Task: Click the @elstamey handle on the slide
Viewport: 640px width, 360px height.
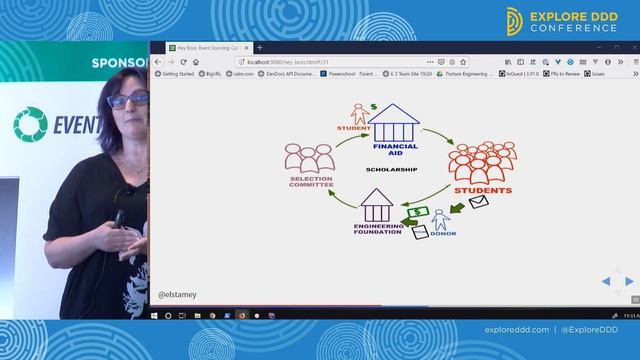Action: 177,294
